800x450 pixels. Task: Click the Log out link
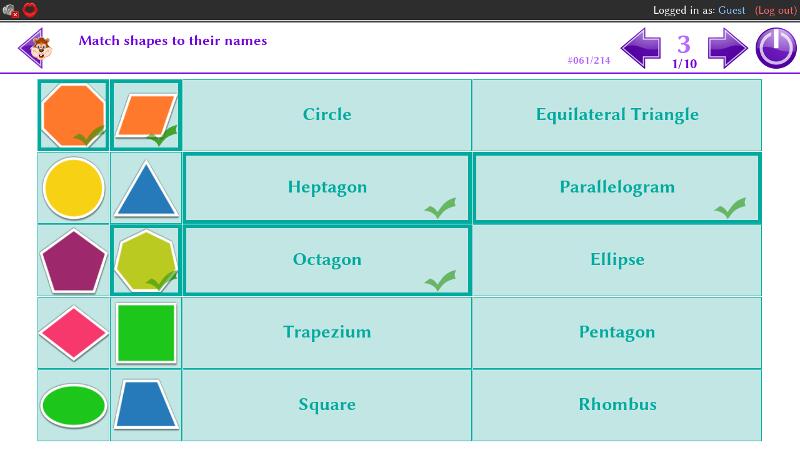coord(776,10)
